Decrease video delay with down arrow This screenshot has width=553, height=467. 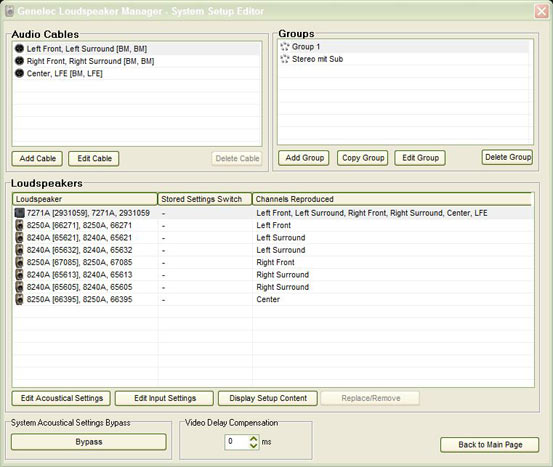point(254,445)
